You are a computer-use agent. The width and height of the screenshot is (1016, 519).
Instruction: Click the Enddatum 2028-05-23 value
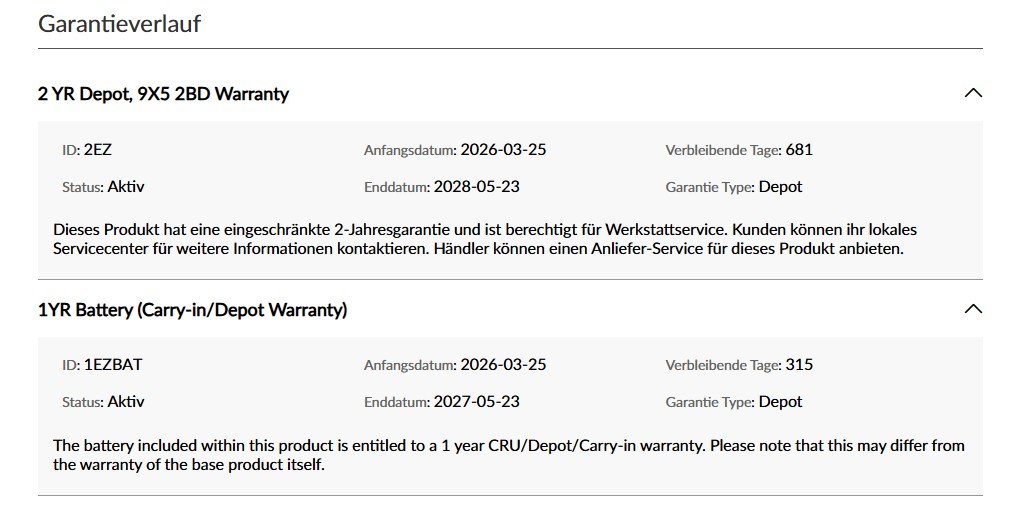click(476, 187)
